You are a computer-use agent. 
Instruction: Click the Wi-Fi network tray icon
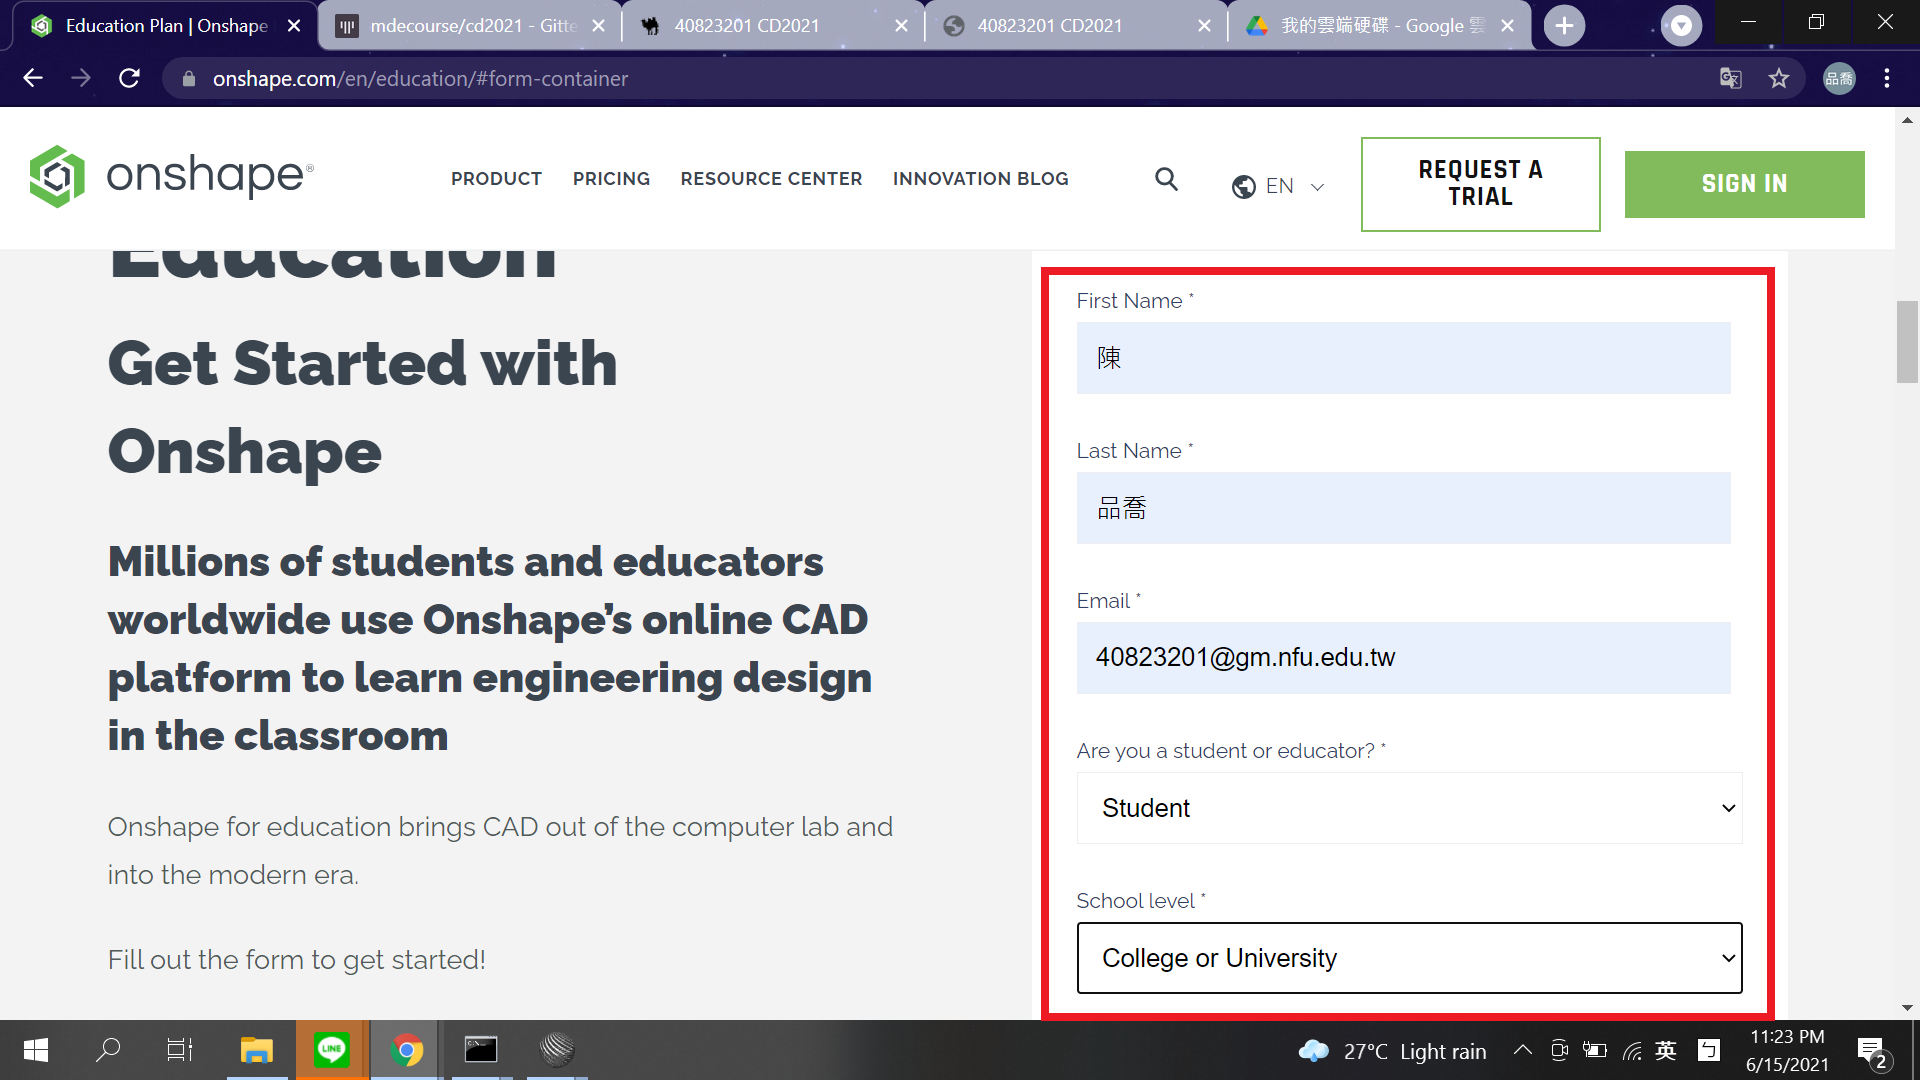point(1632,1050)
